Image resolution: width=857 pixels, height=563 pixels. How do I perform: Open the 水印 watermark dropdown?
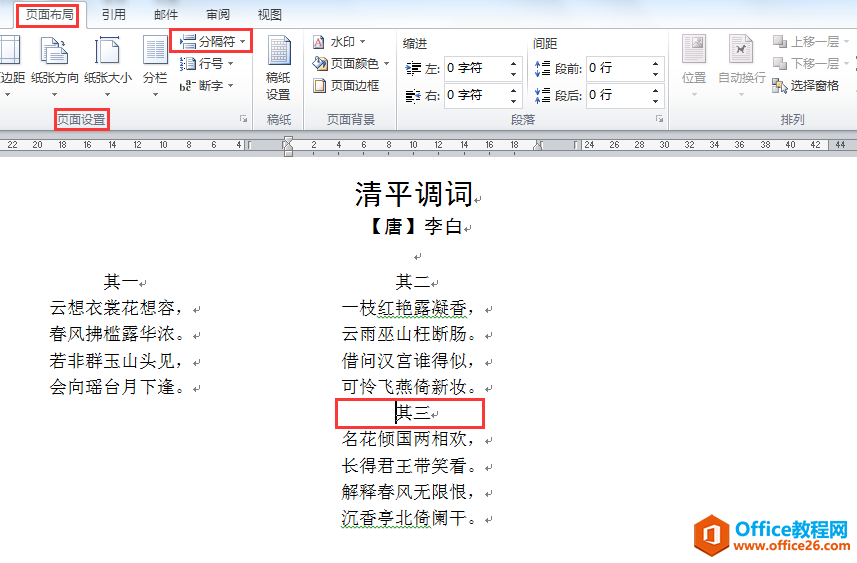tap(339, 42)
